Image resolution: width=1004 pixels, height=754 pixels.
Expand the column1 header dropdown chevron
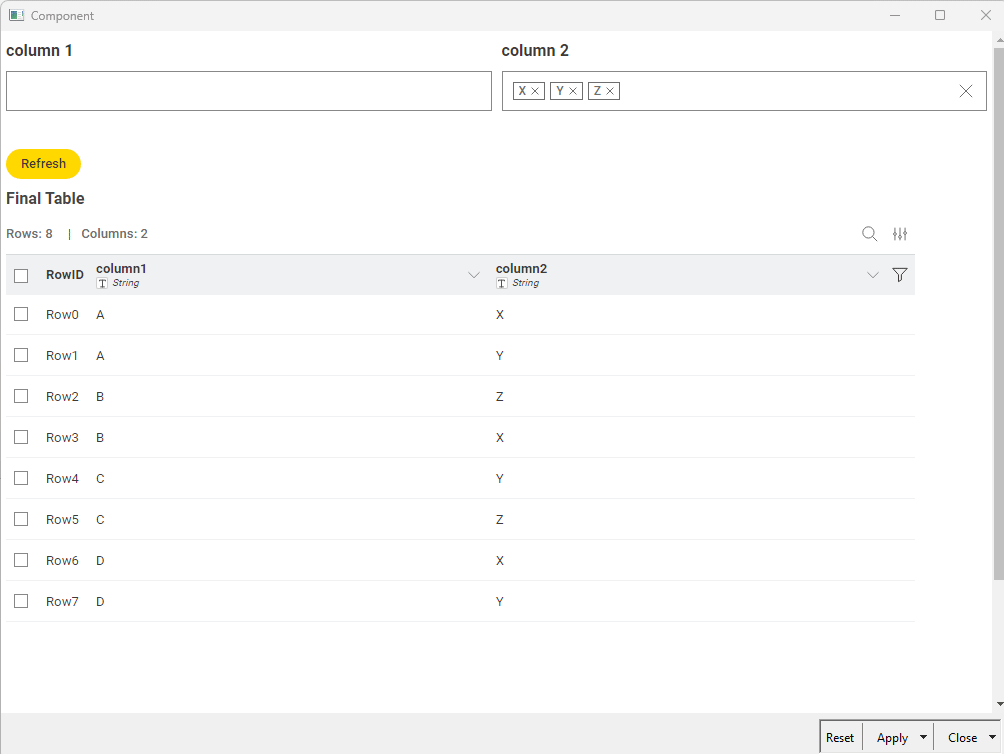(x=474, y=275)
